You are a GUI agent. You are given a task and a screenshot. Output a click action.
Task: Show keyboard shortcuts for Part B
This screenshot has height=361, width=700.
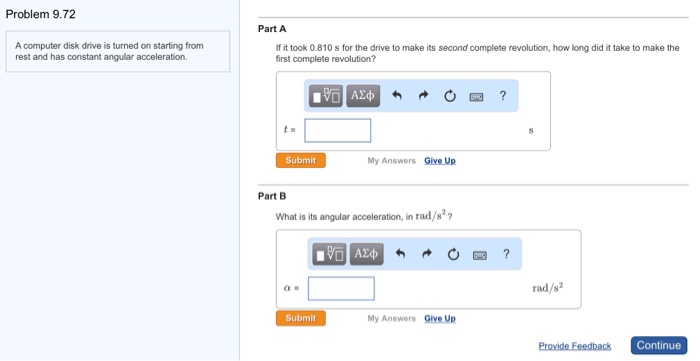(480, 255)
